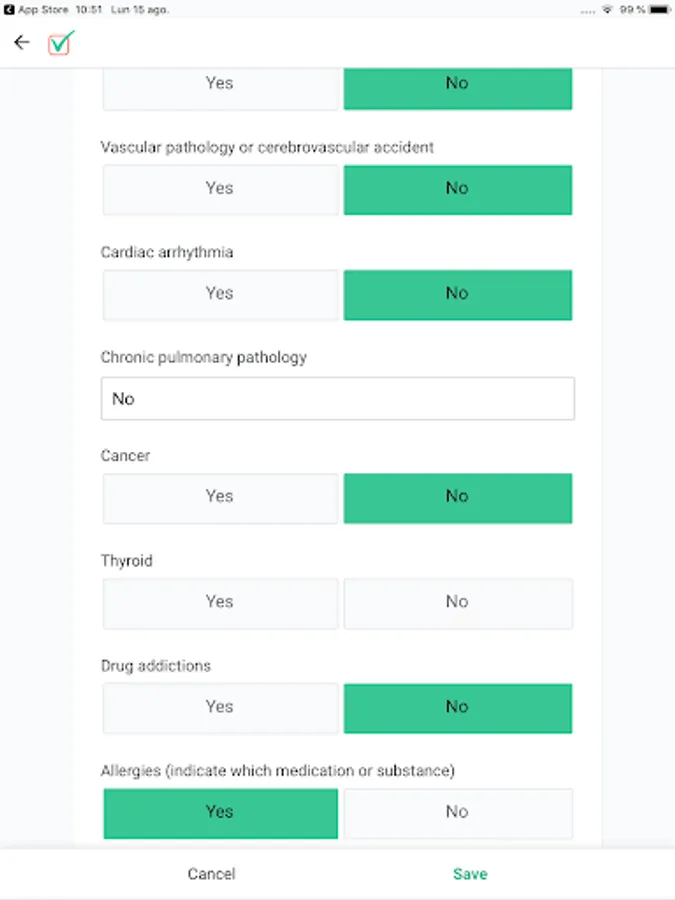The image size is (675, 900).
Task: Select No for Allergies
Action: tap(457, 813)
